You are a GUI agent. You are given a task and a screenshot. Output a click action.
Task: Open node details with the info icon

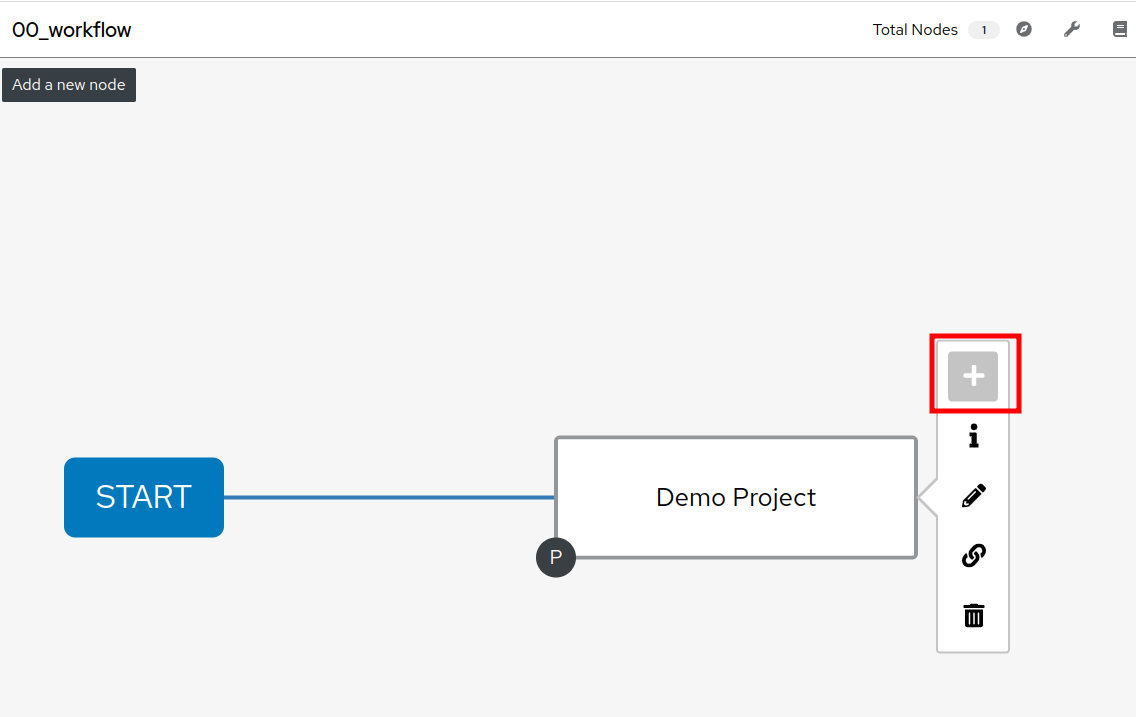(x=973, y=436)
